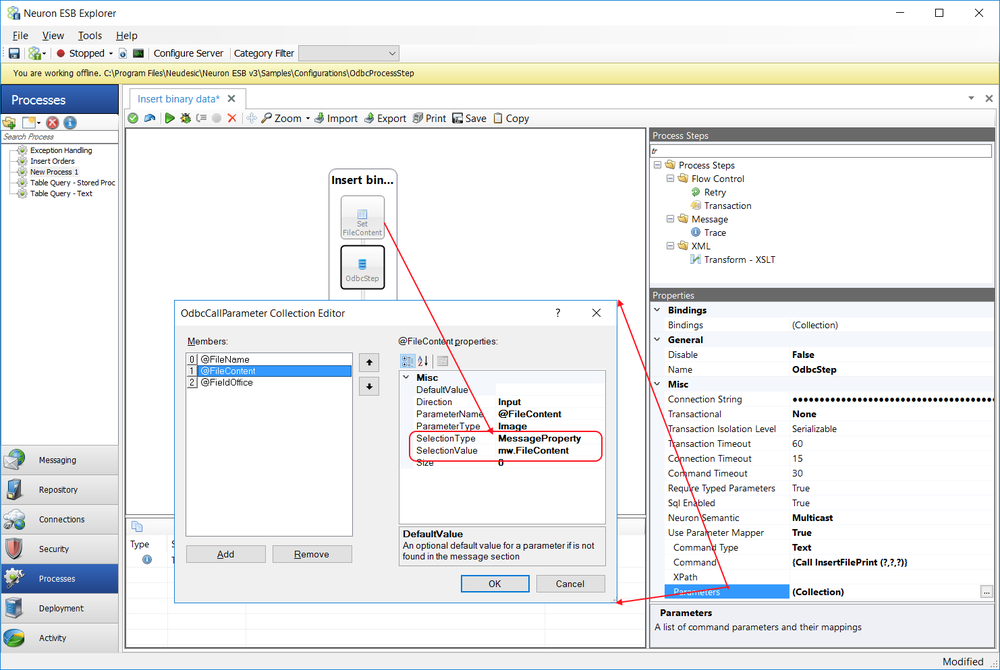Select the Retry step under Flow Control
This screenshot has height=670, width=1000.
point(715,192)
